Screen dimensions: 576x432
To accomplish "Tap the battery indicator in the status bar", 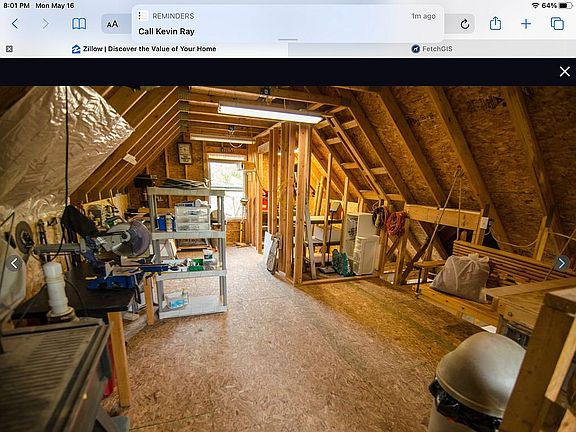I will tap(565, 6).
